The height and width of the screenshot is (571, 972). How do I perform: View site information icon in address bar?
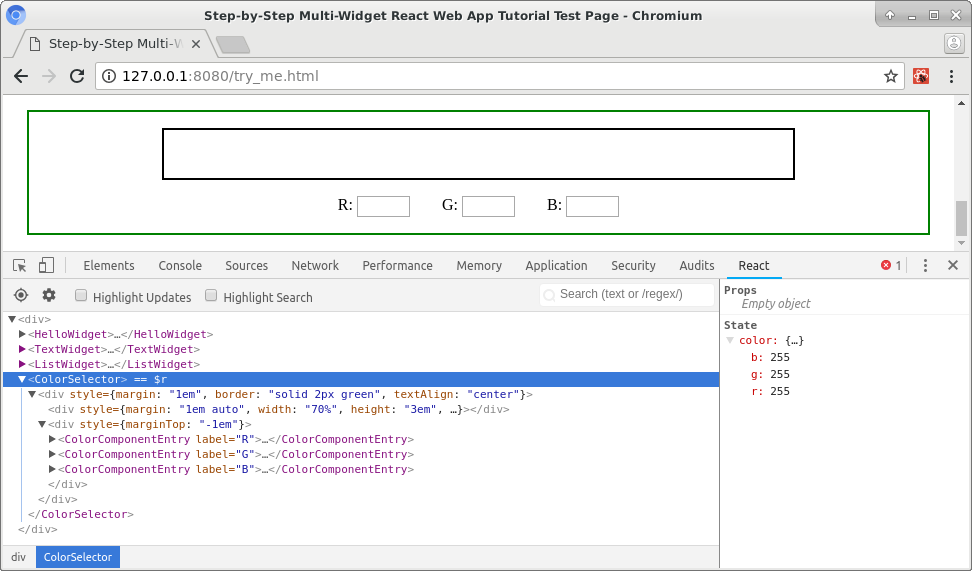(x=108, y=76)
